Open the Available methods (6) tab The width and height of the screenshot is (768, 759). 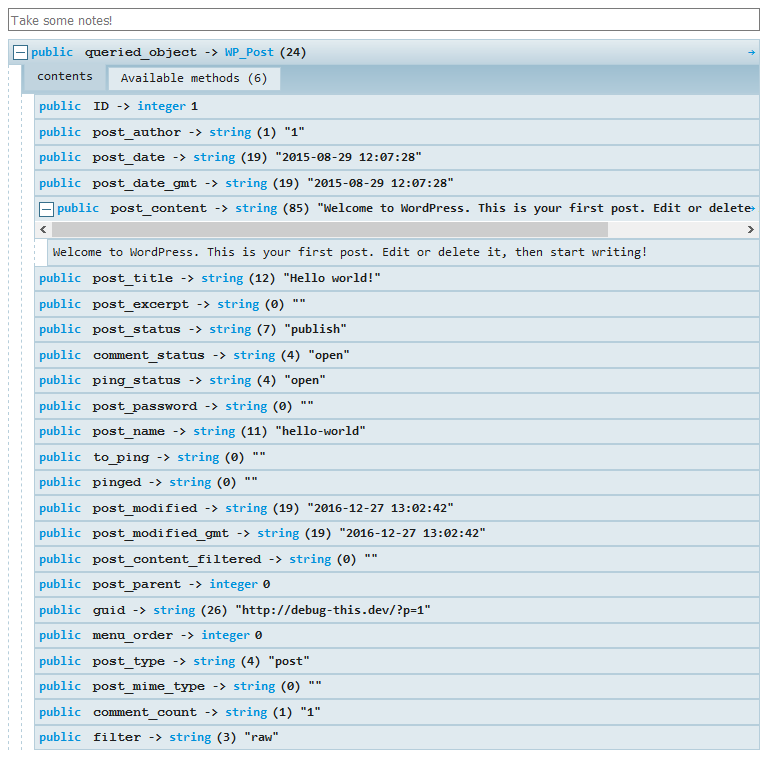(x=194, y=78)
